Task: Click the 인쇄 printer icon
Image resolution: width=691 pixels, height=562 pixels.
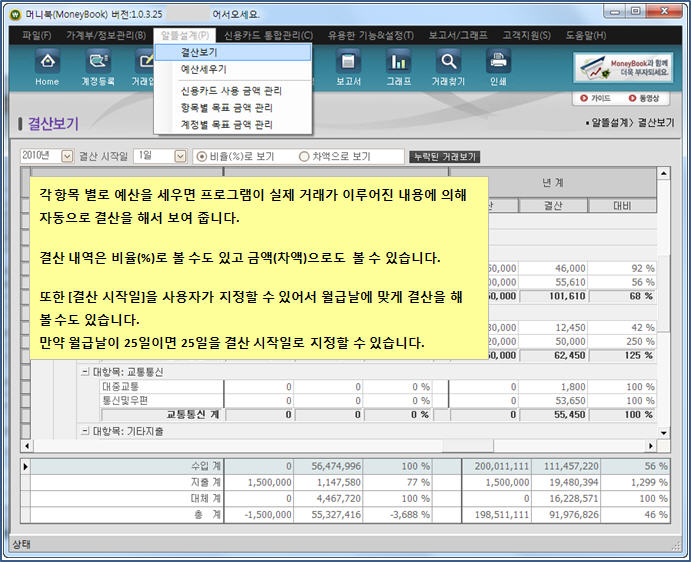Action: (498, 66)
